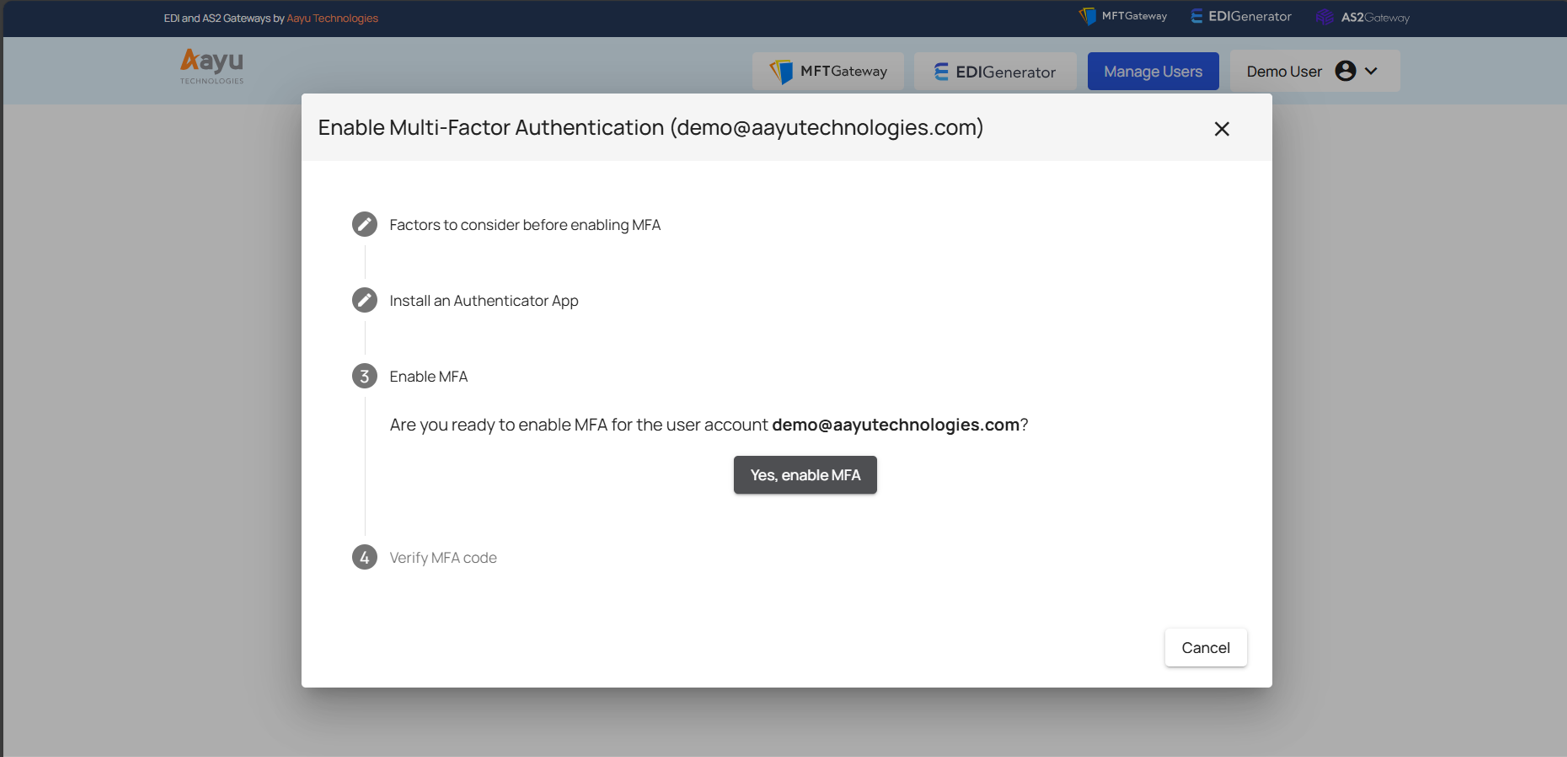
Task: Go to Factors to consider before enabling MFA step
Action: point(525,225)
